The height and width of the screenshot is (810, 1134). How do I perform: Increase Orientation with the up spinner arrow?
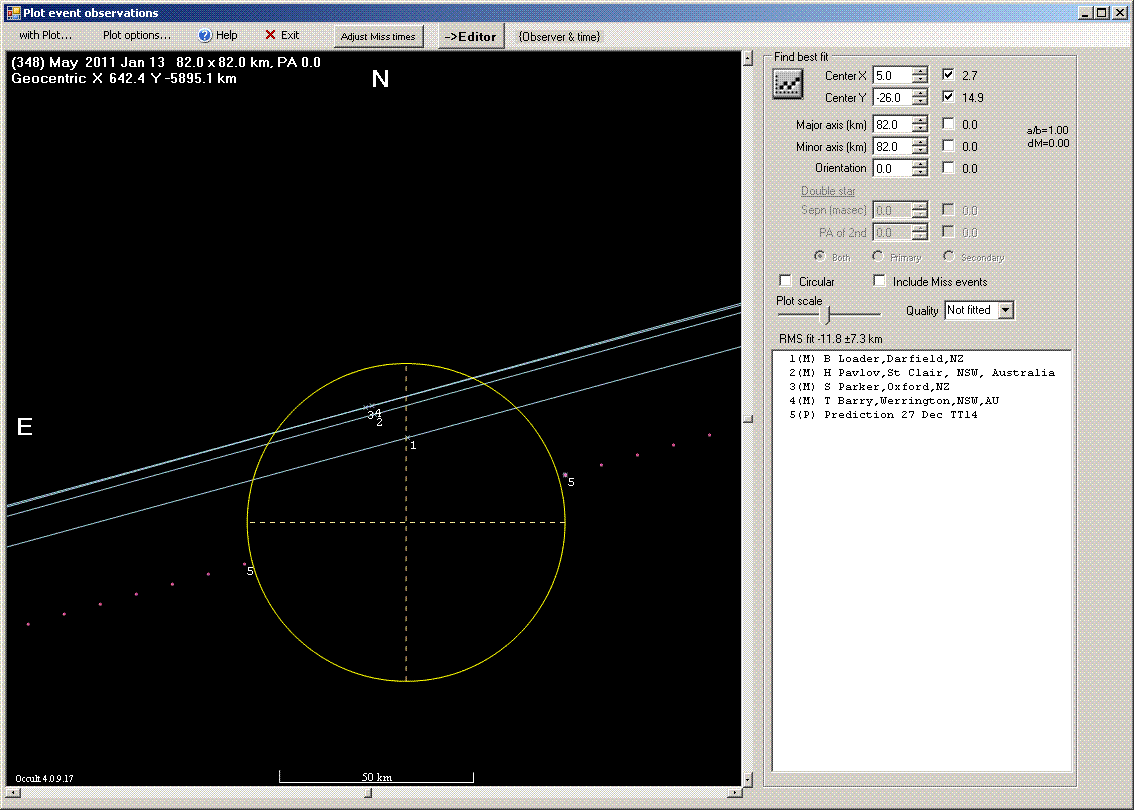(x=919, y=163)
